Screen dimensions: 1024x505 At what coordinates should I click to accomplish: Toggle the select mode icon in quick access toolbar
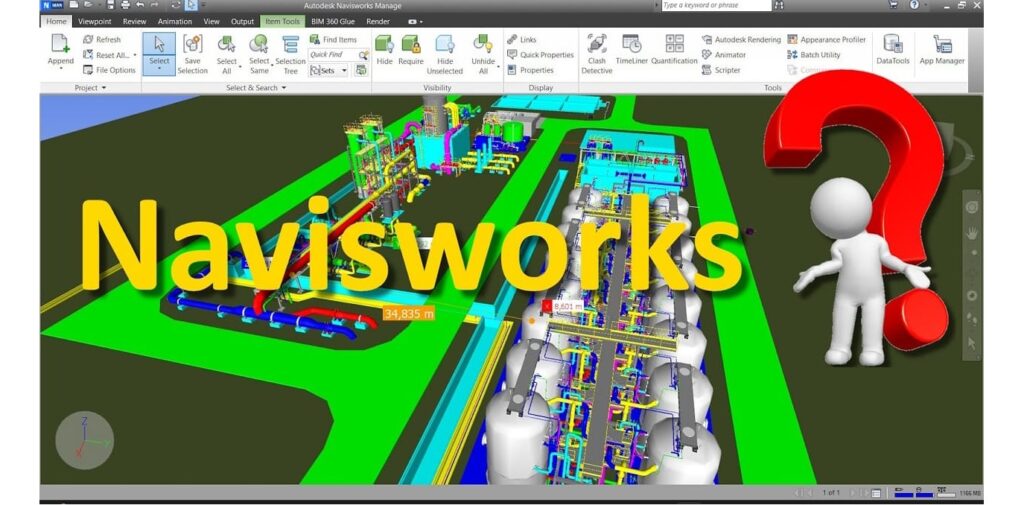[x=191, y=5]
